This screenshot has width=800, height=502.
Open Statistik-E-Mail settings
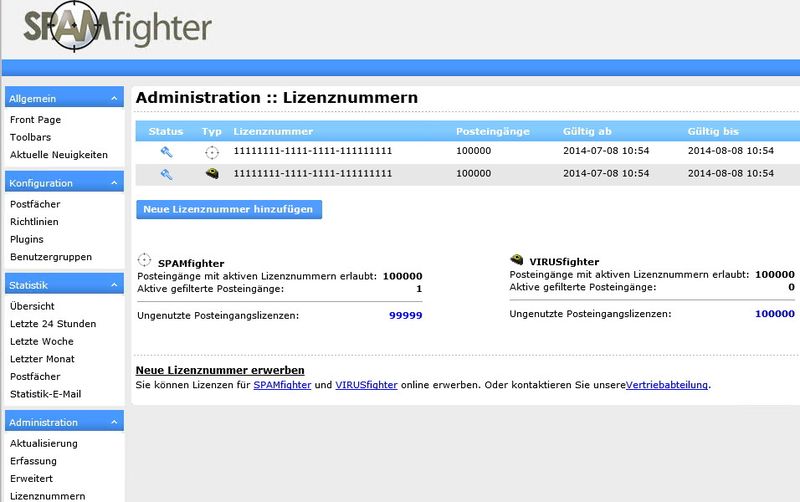point(45,394)
